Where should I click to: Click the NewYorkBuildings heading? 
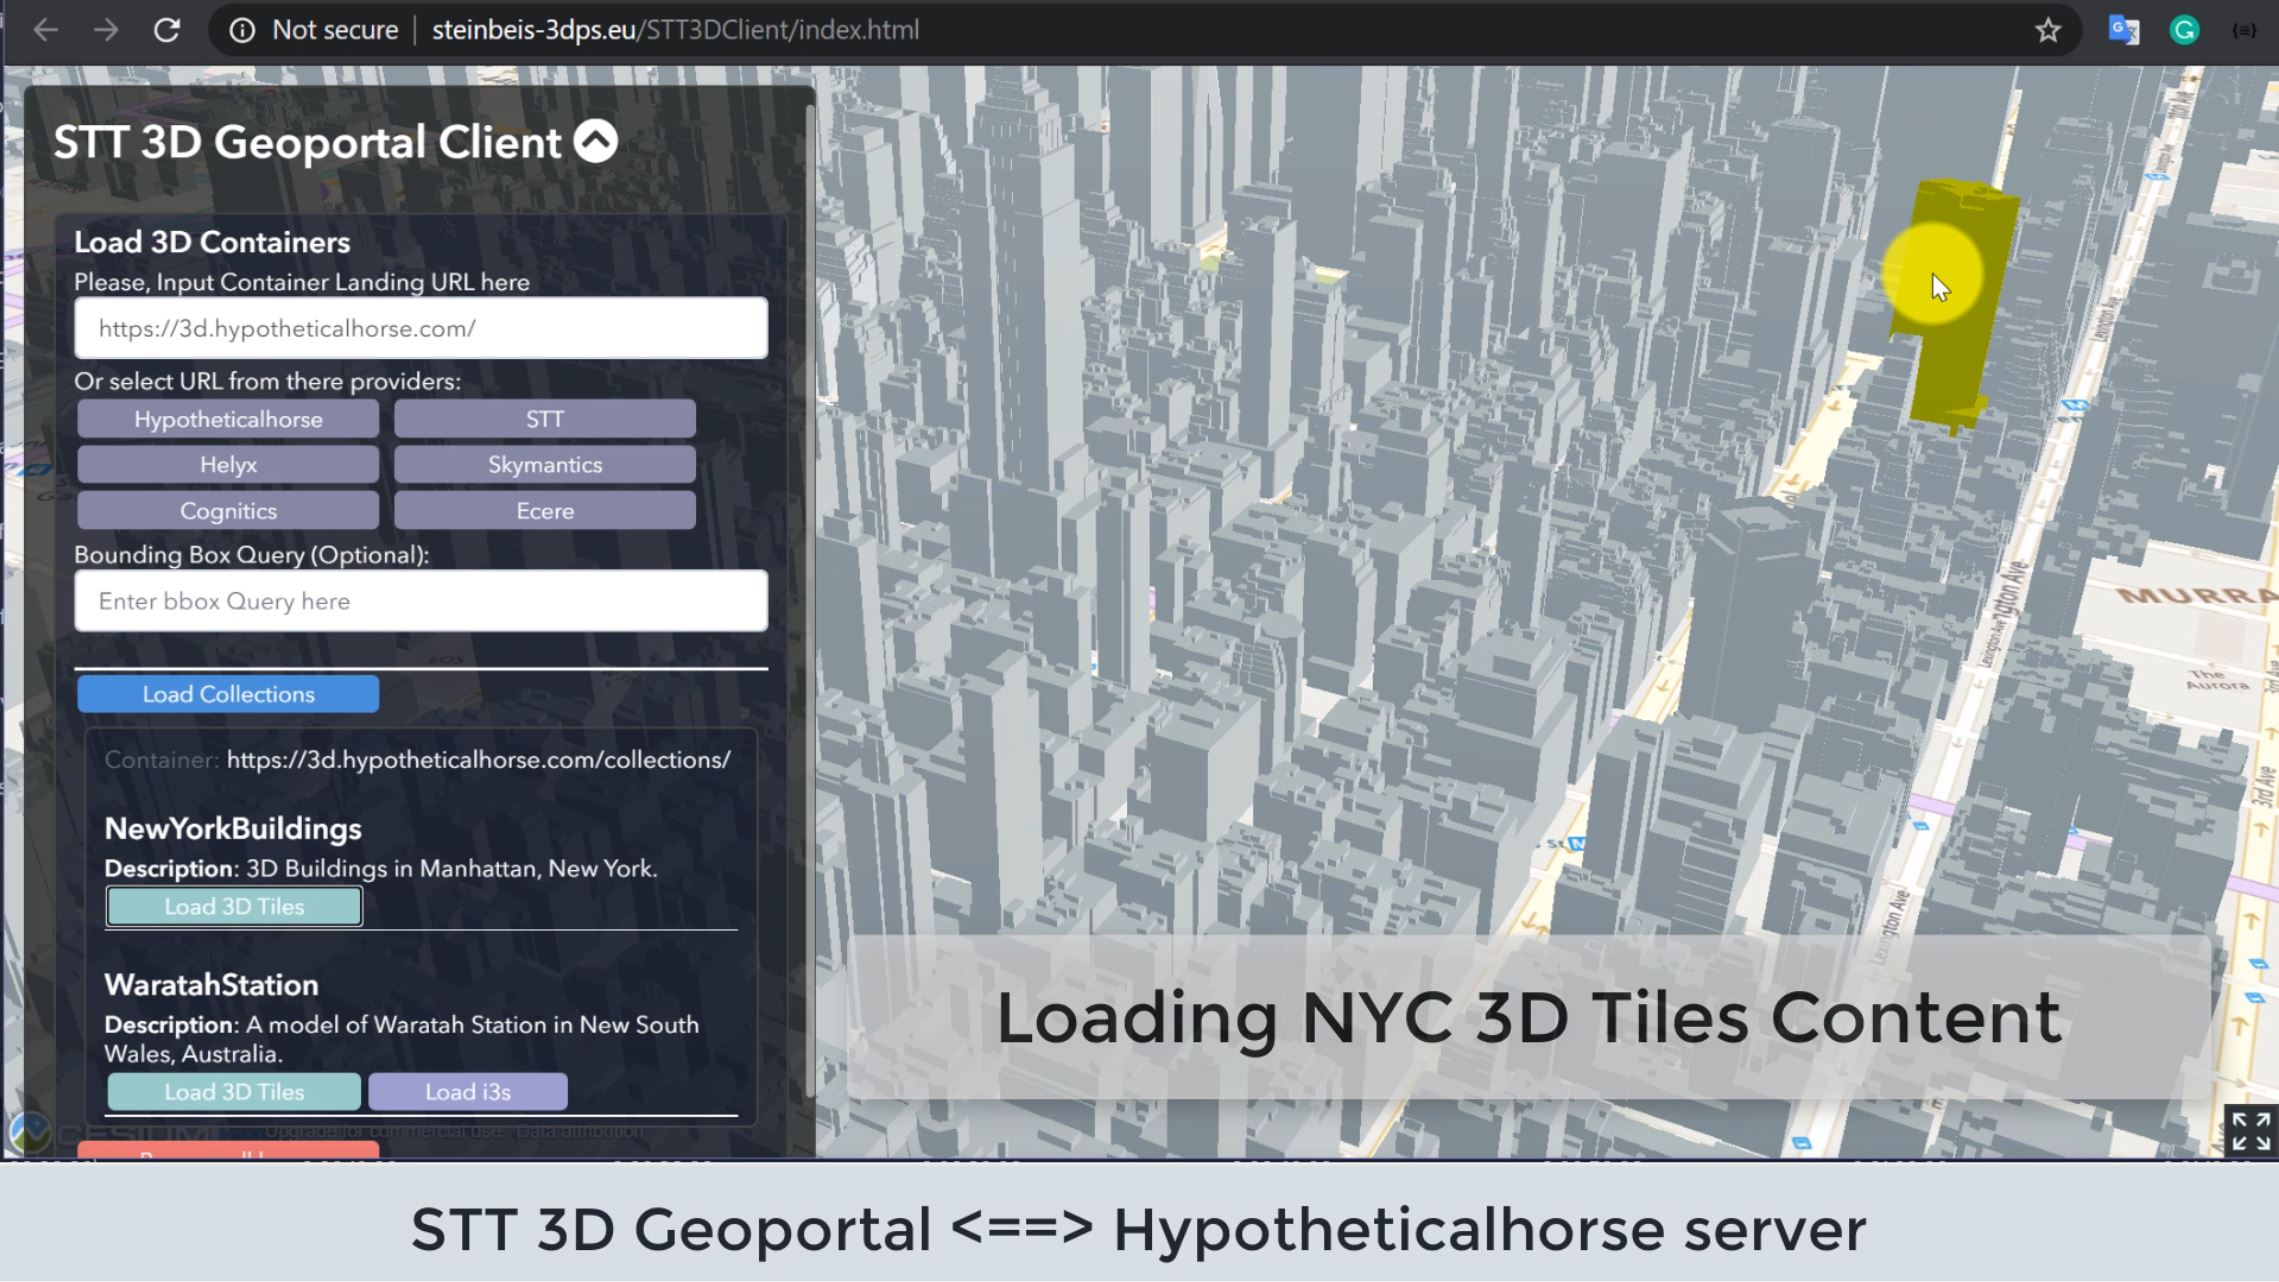pos(233,829)
